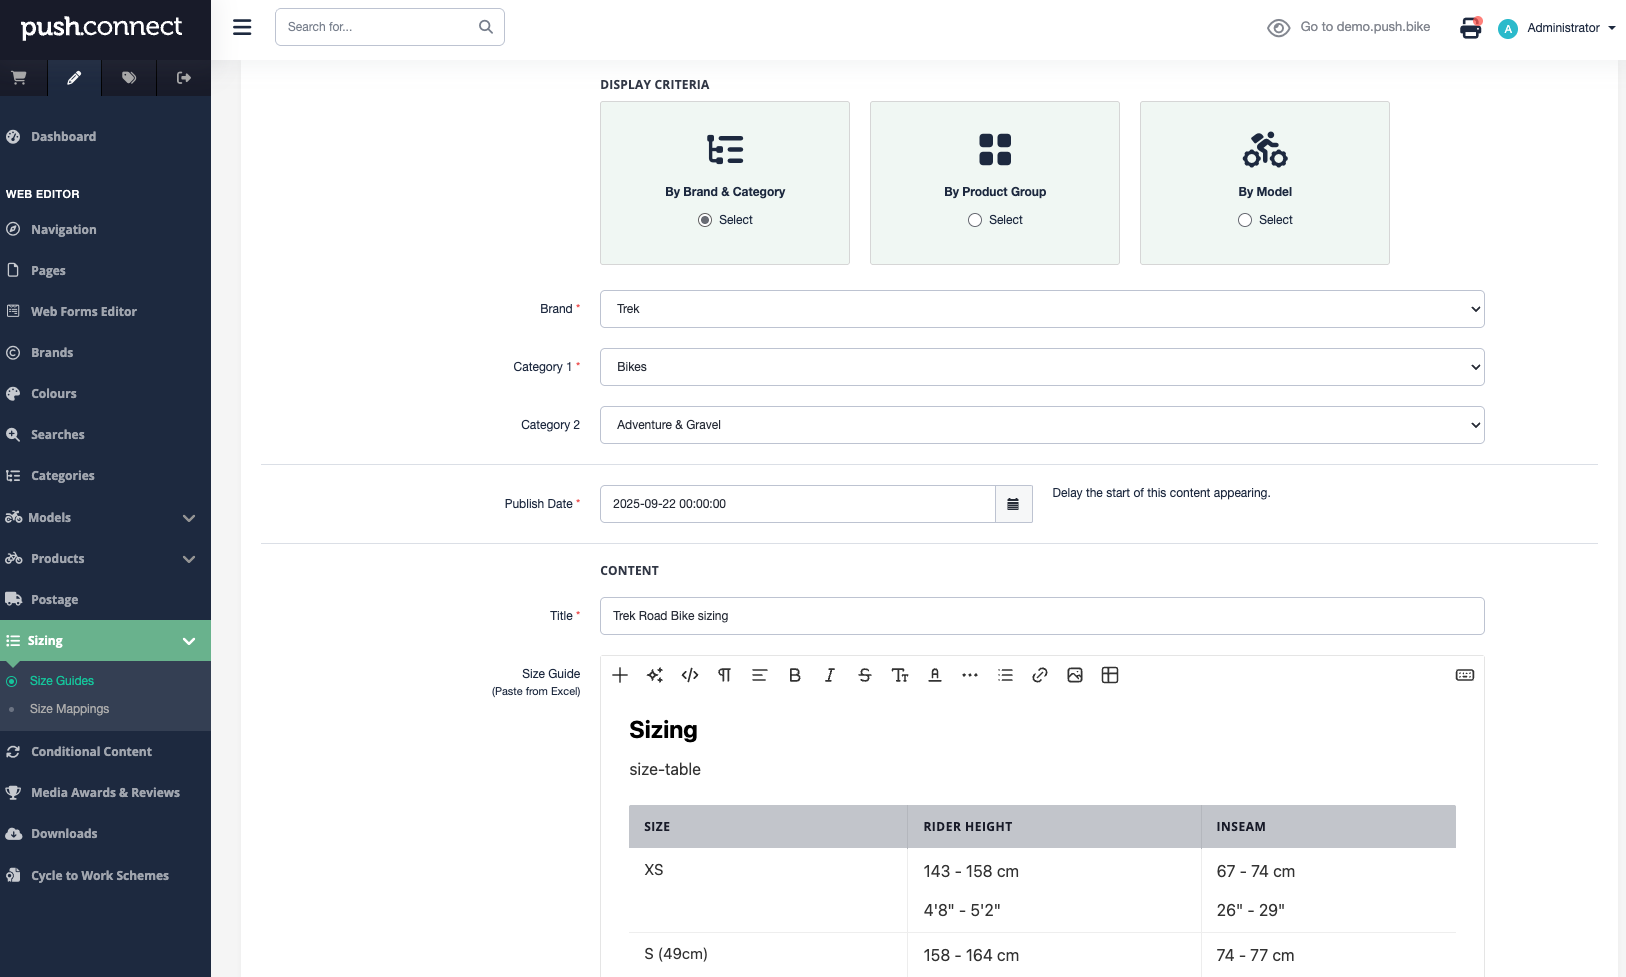
Task: Click in the Title input field
Action: click(1041, 616)
